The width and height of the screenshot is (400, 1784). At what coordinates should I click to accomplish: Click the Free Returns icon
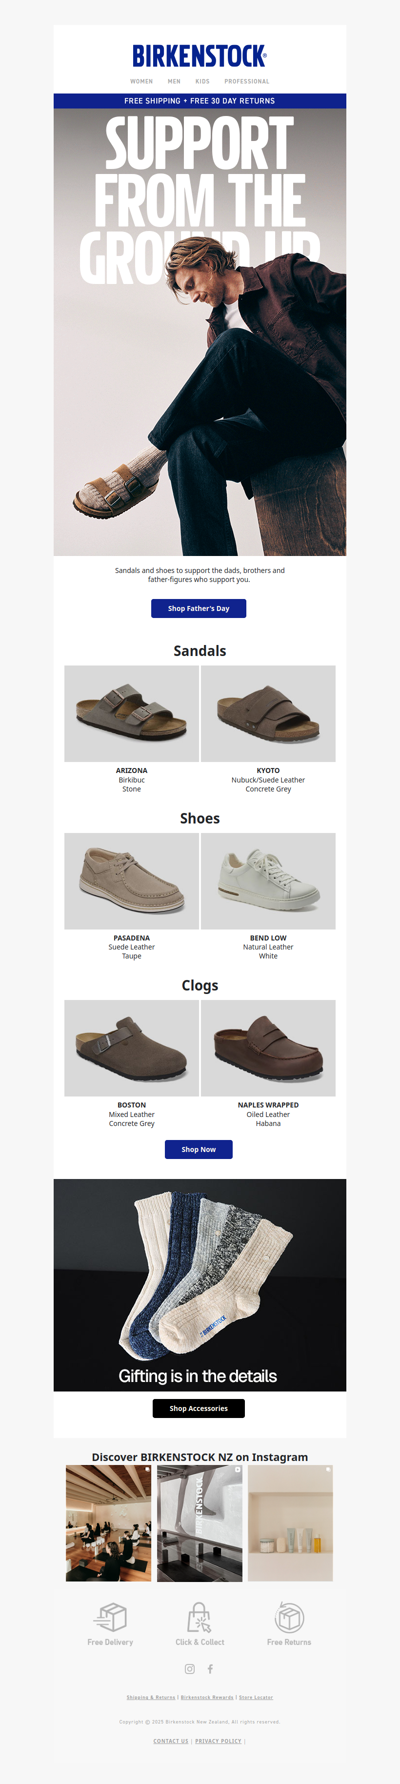tap(289, 1617)
